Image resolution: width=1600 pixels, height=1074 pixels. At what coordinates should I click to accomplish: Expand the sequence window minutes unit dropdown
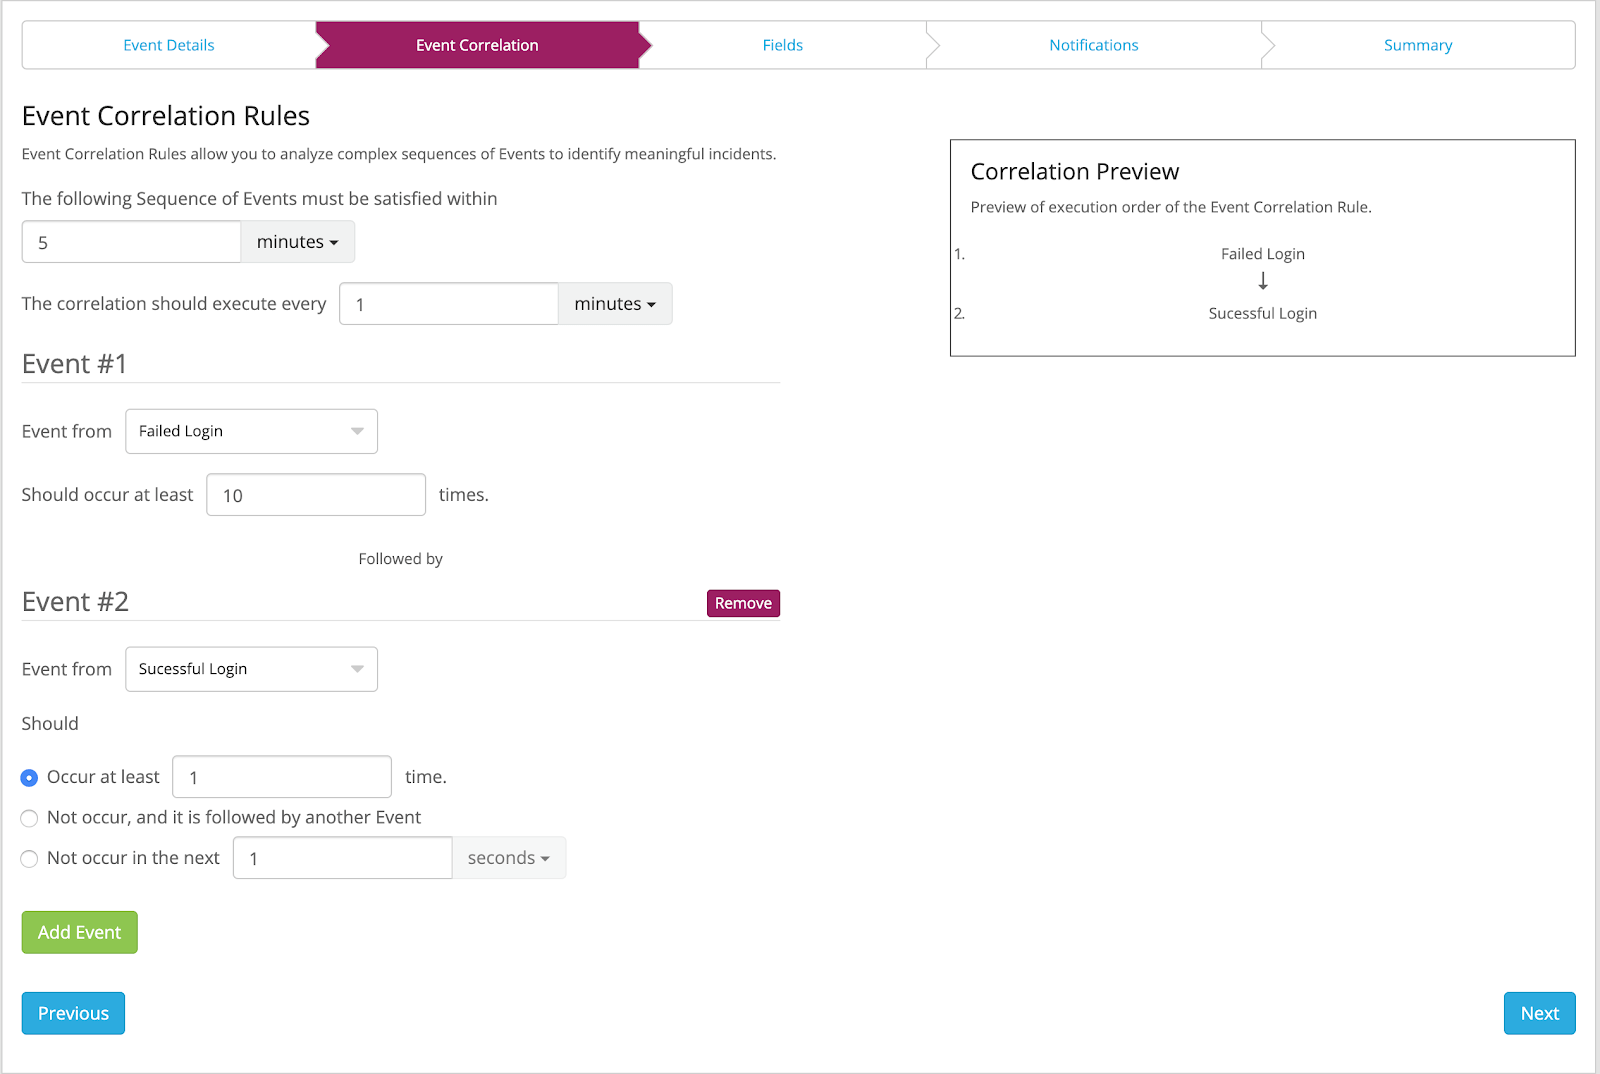click(298, 242)
